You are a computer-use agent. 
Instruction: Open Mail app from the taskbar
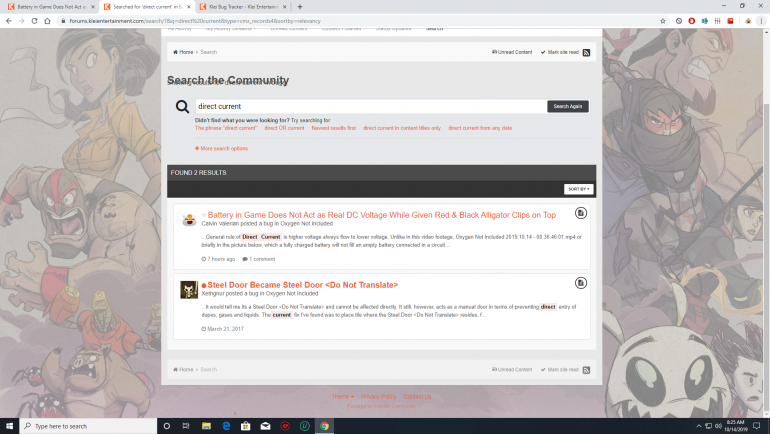(x=265, y=426)
